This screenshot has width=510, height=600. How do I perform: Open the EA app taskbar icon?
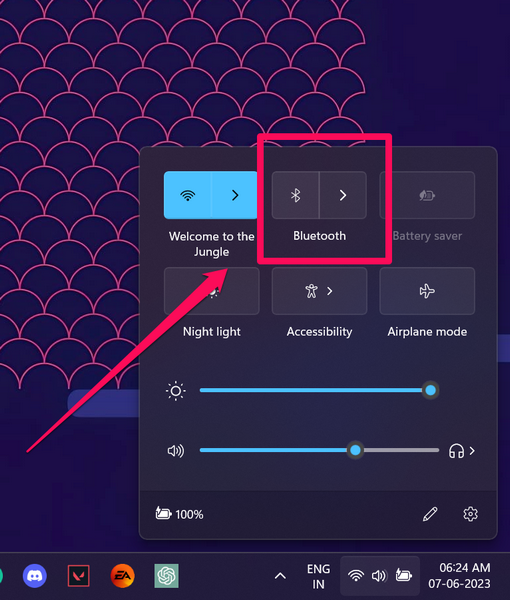click(122, 576)
